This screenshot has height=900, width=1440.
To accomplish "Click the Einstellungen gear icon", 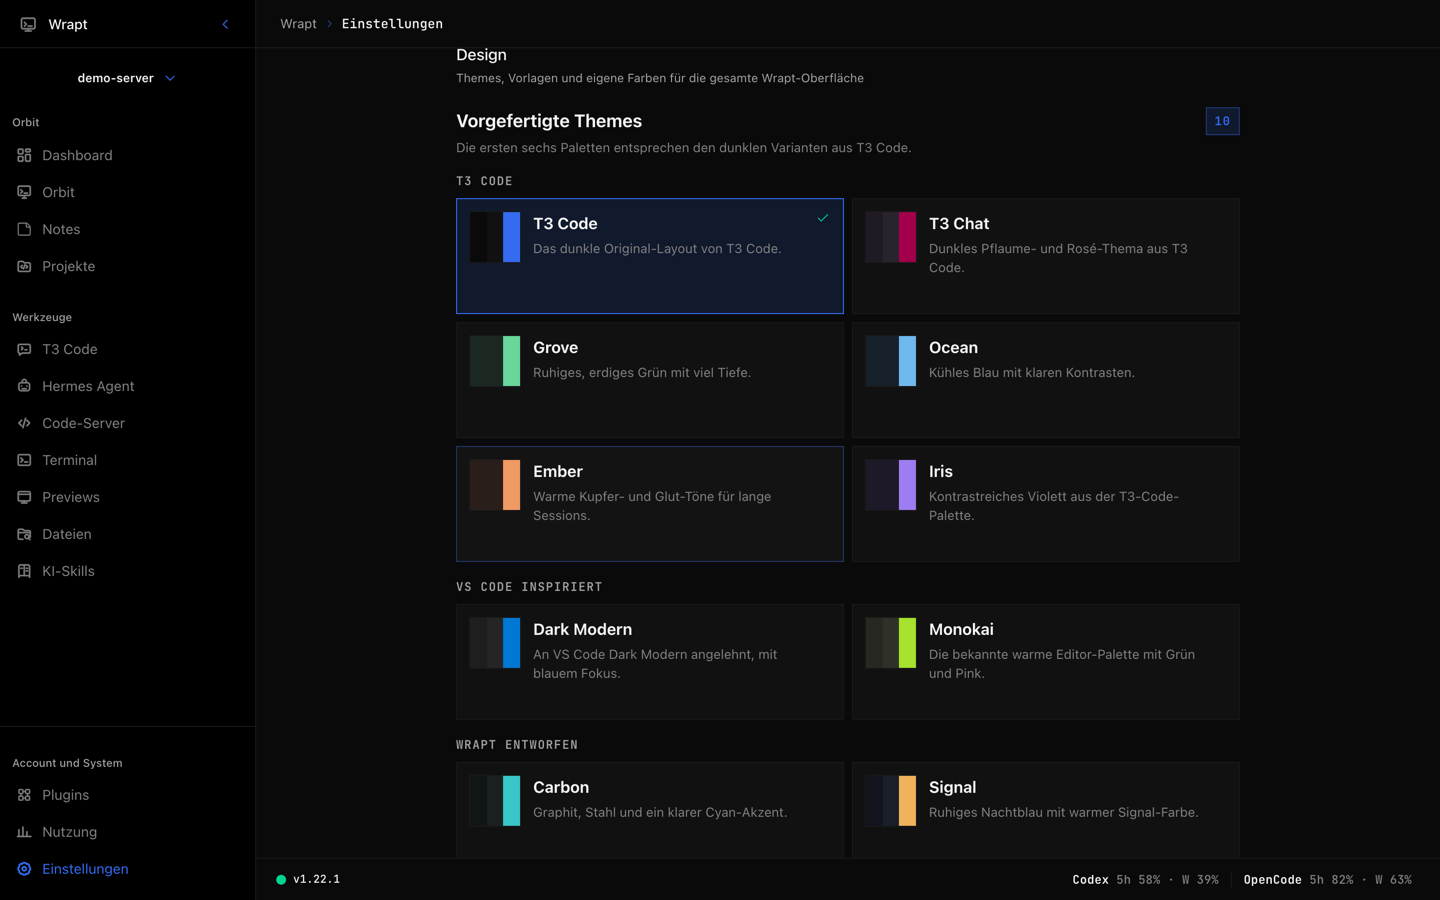I will [24, 869].
